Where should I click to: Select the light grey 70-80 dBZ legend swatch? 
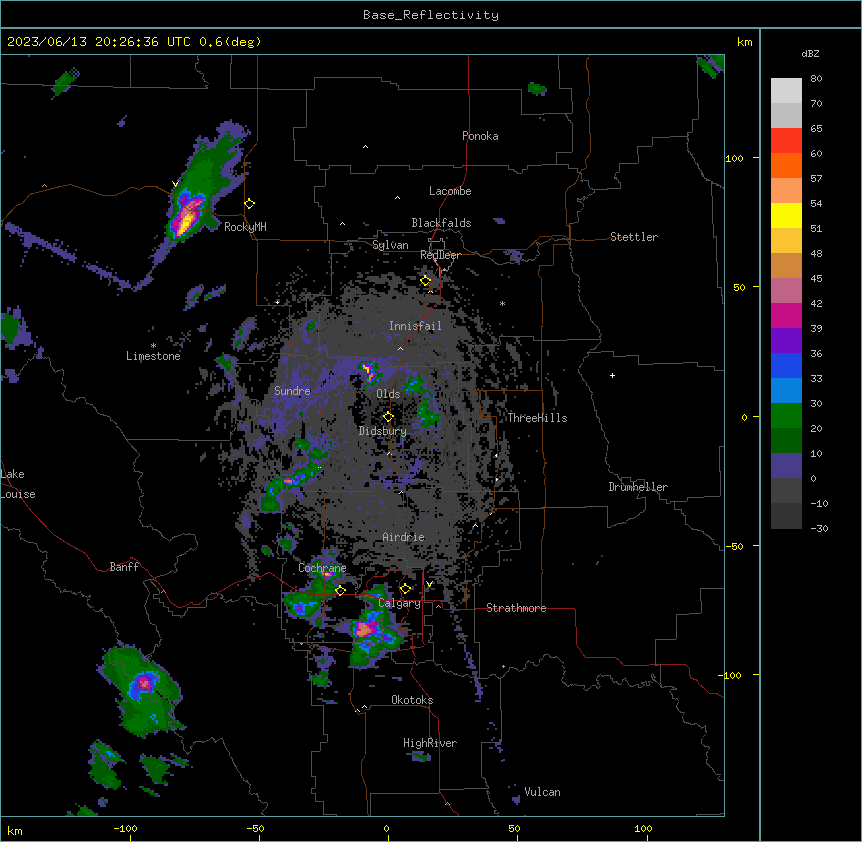[x=786, y=91]
